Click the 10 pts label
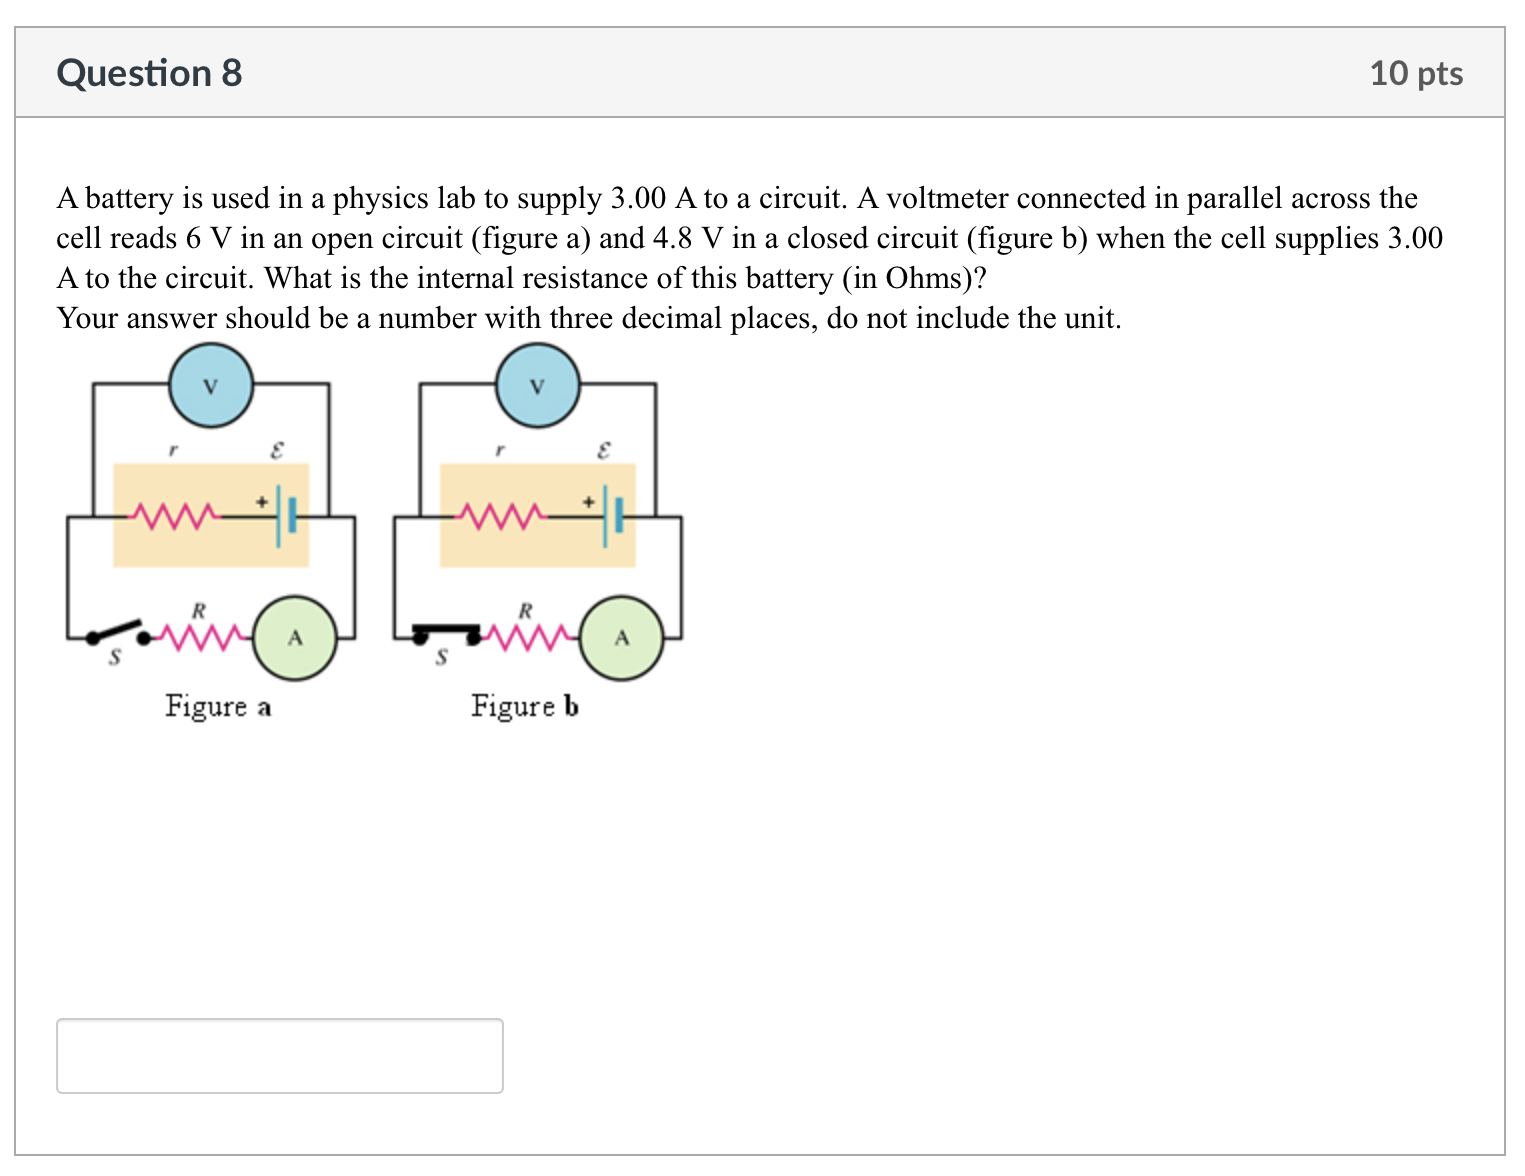Image resolution: width=1525 pixels, height=1176 pixels. (1417, 72)
